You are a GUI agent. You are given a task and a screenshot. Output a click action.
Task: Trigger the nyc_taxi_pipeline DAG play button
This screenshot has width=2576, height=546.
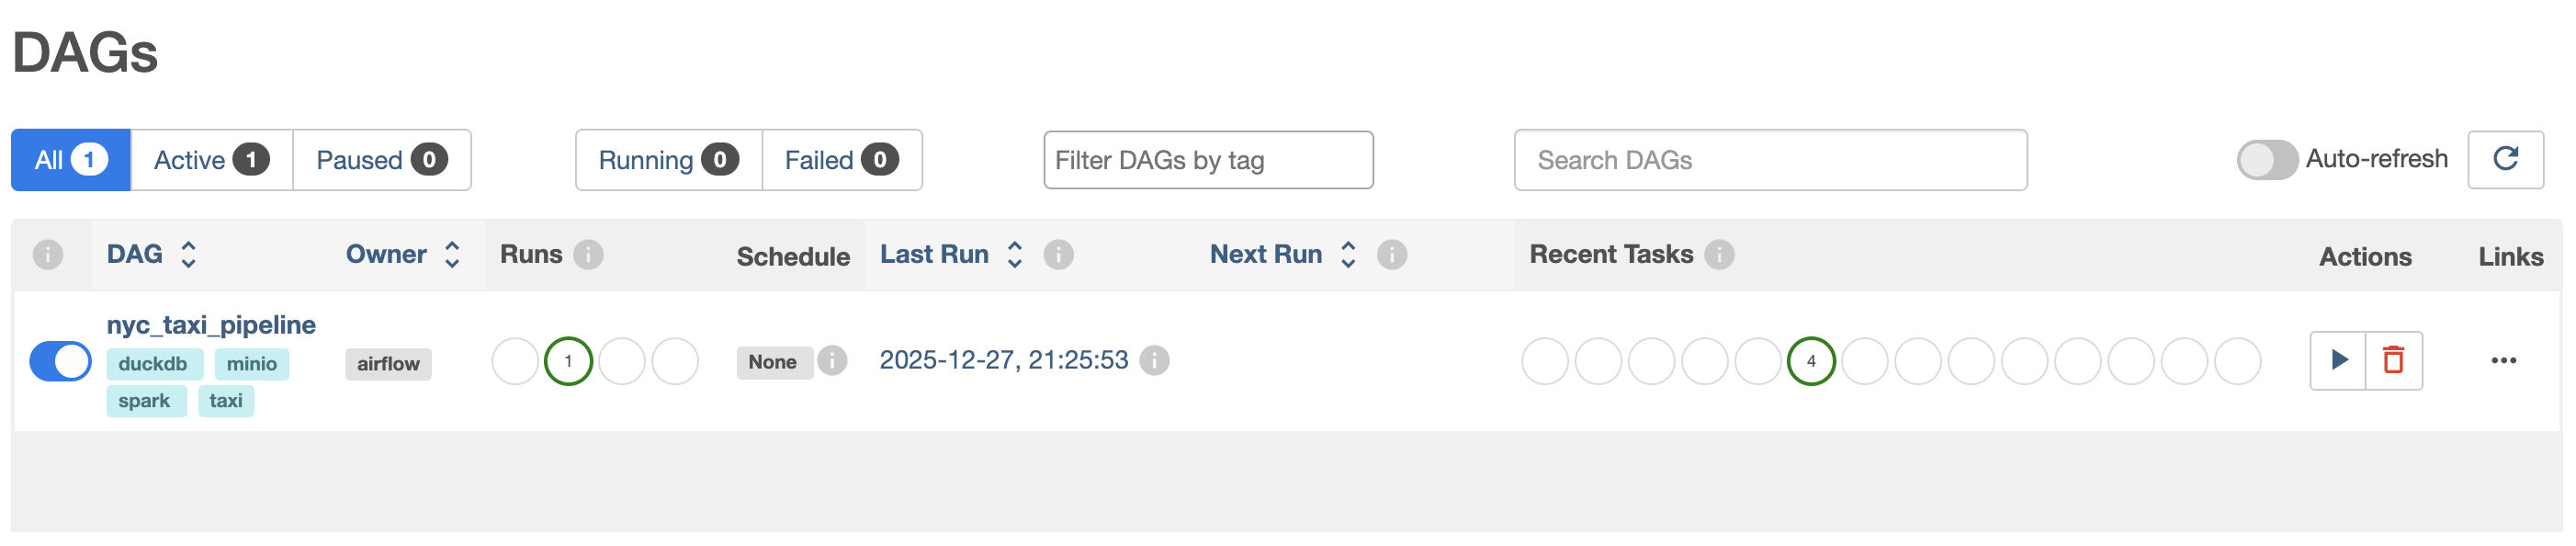tap(2338, 360)
